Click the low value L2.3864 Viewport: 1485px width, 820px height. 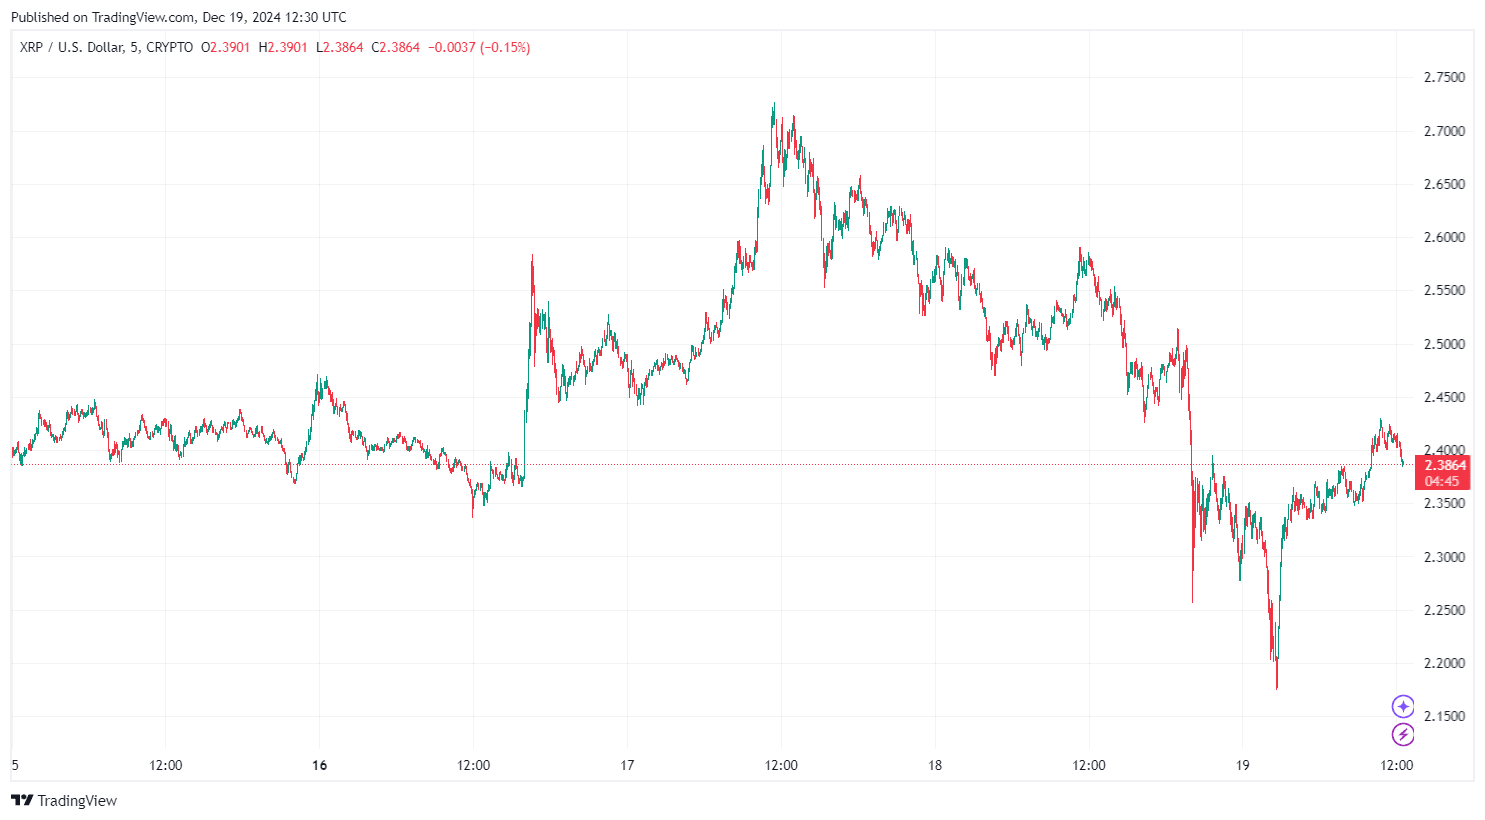click(339, 47)
